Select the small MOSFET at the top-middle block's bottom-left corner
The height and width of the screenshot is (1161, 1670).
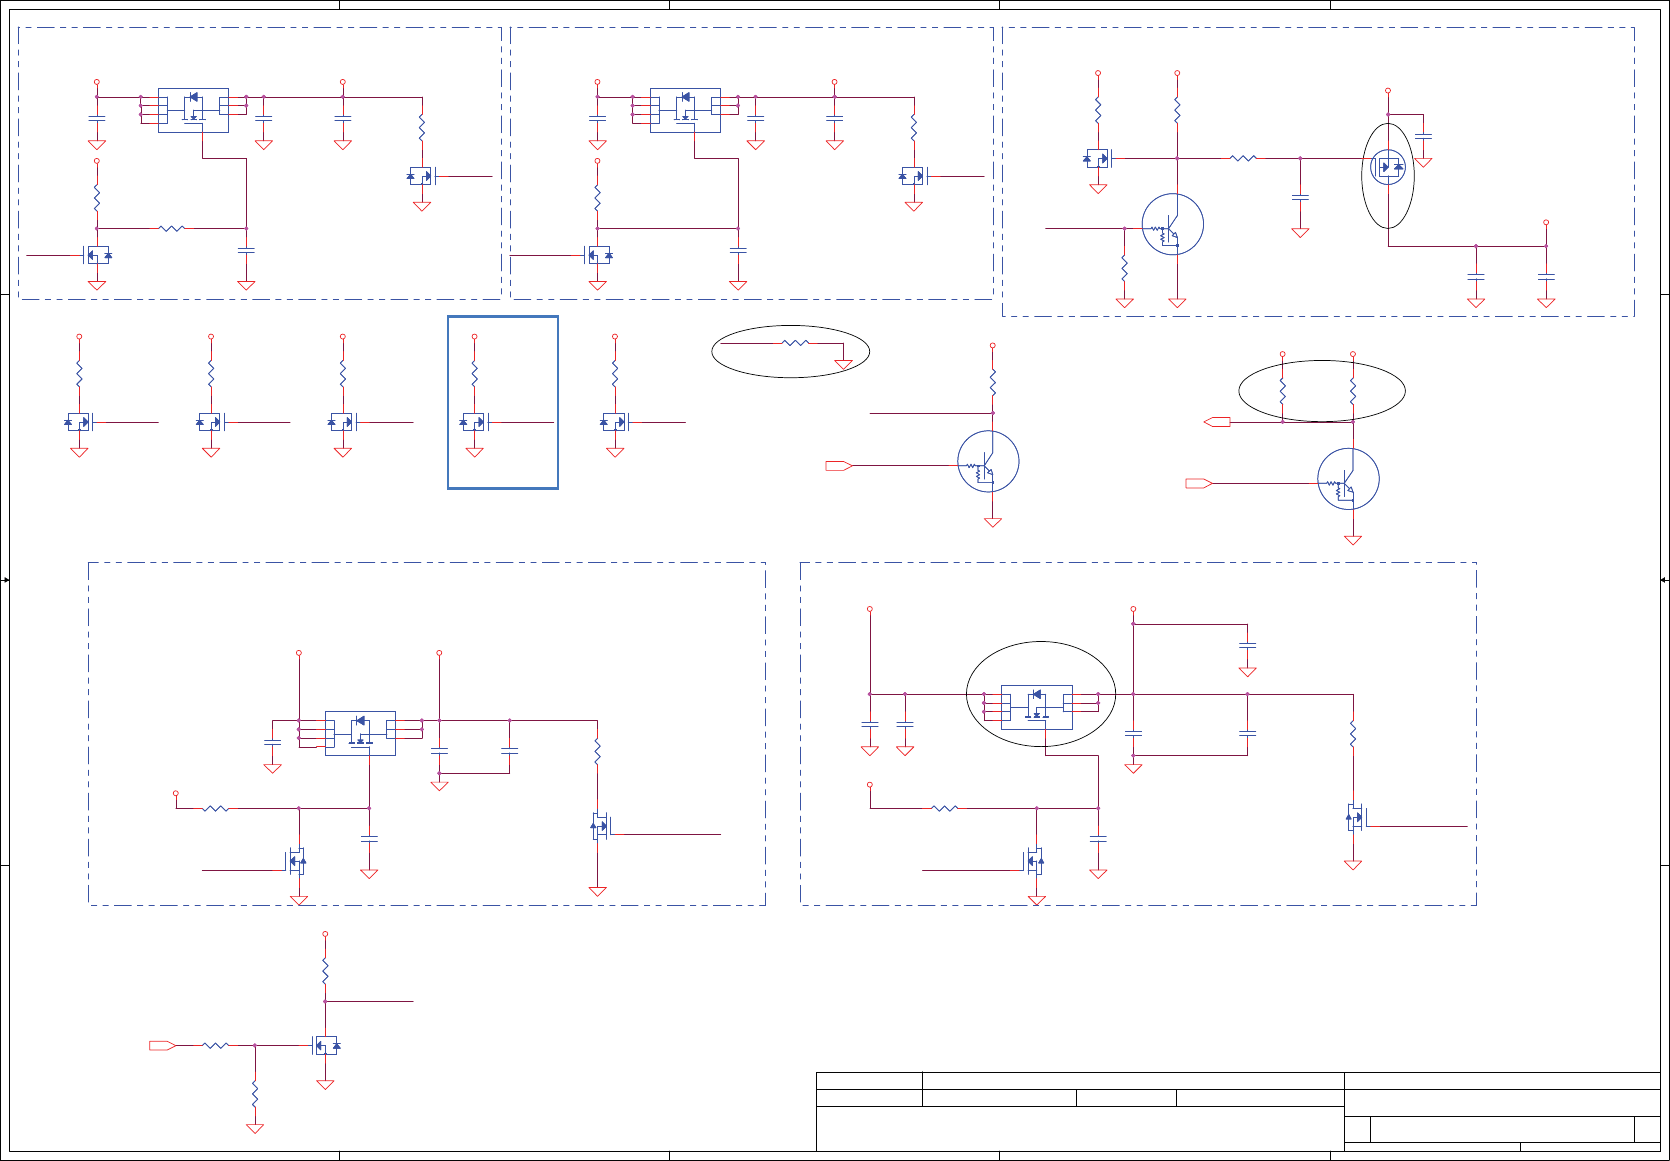coord(598,255)
